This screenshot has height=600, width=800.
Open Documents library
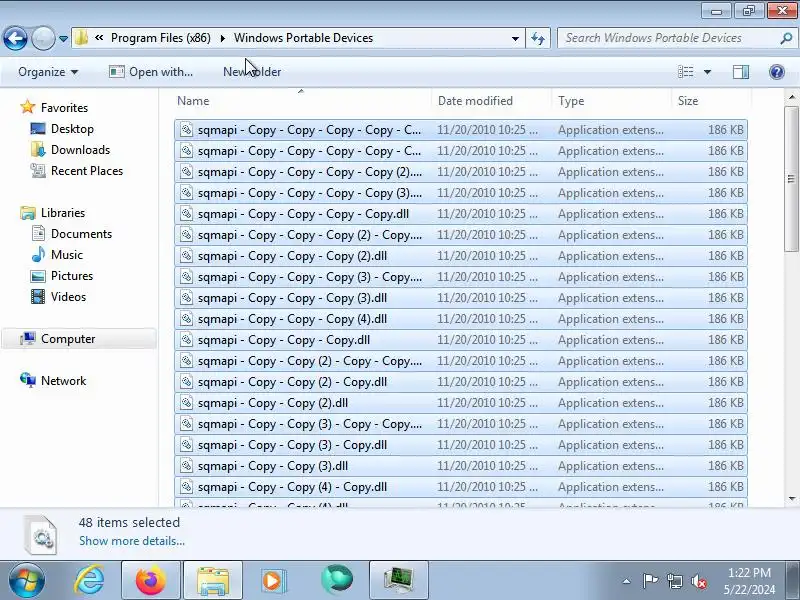point(81,234)
